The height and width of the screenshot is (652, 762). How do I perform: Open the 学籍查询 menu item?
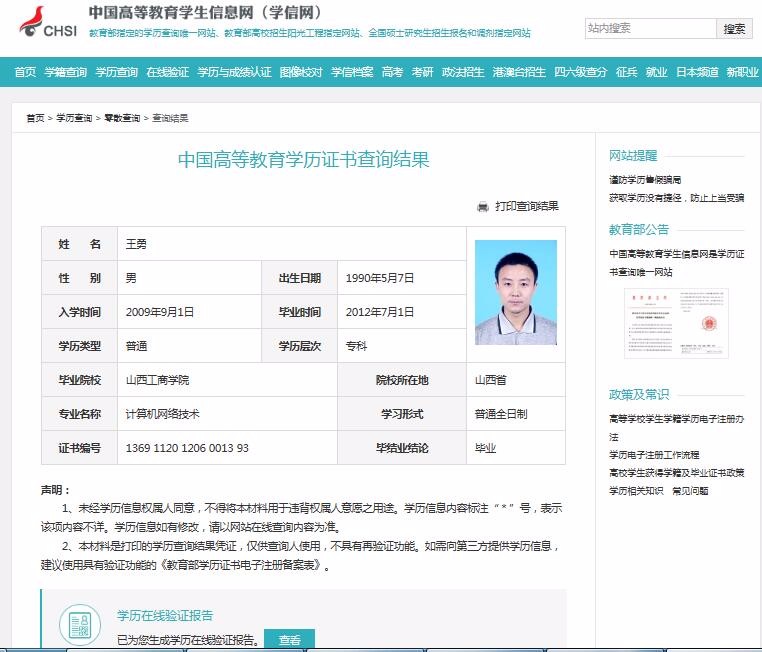[66, 72]
